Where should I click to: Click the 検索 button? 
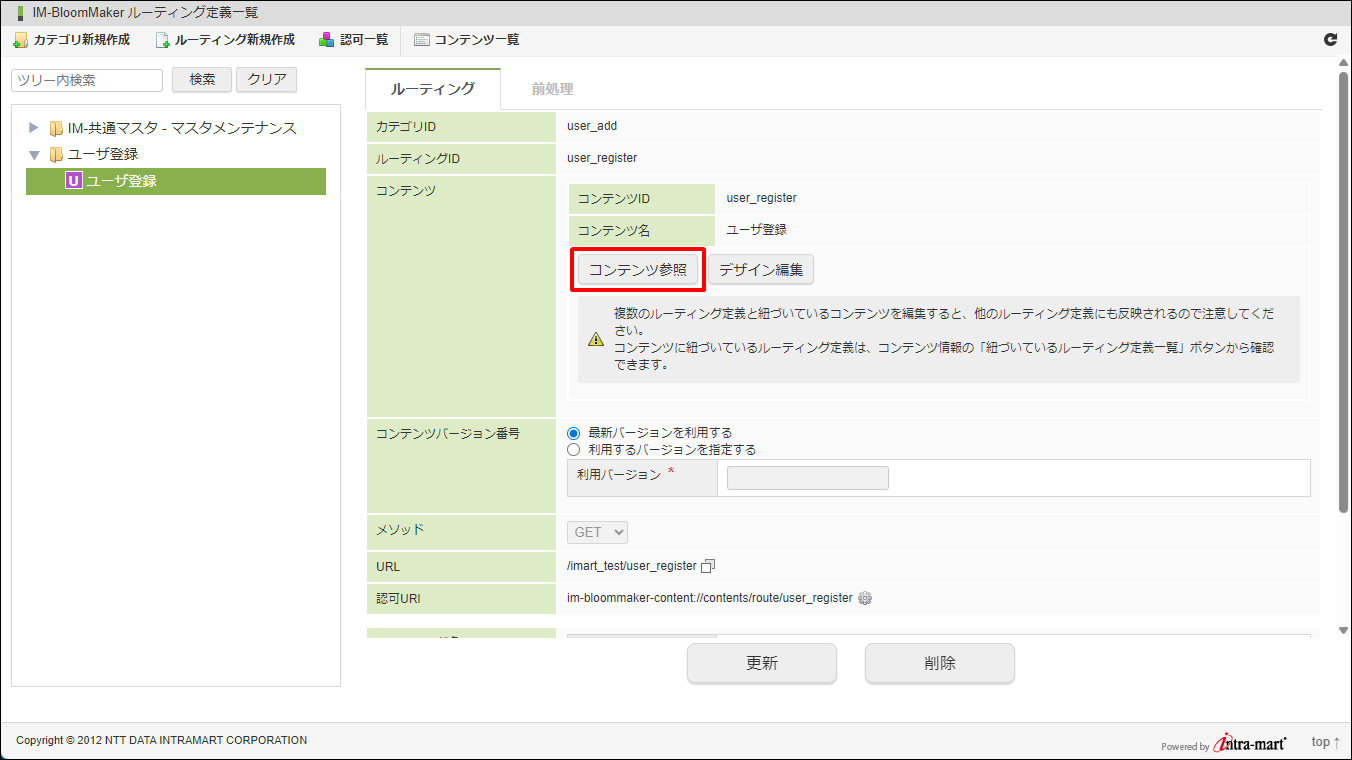202,80
